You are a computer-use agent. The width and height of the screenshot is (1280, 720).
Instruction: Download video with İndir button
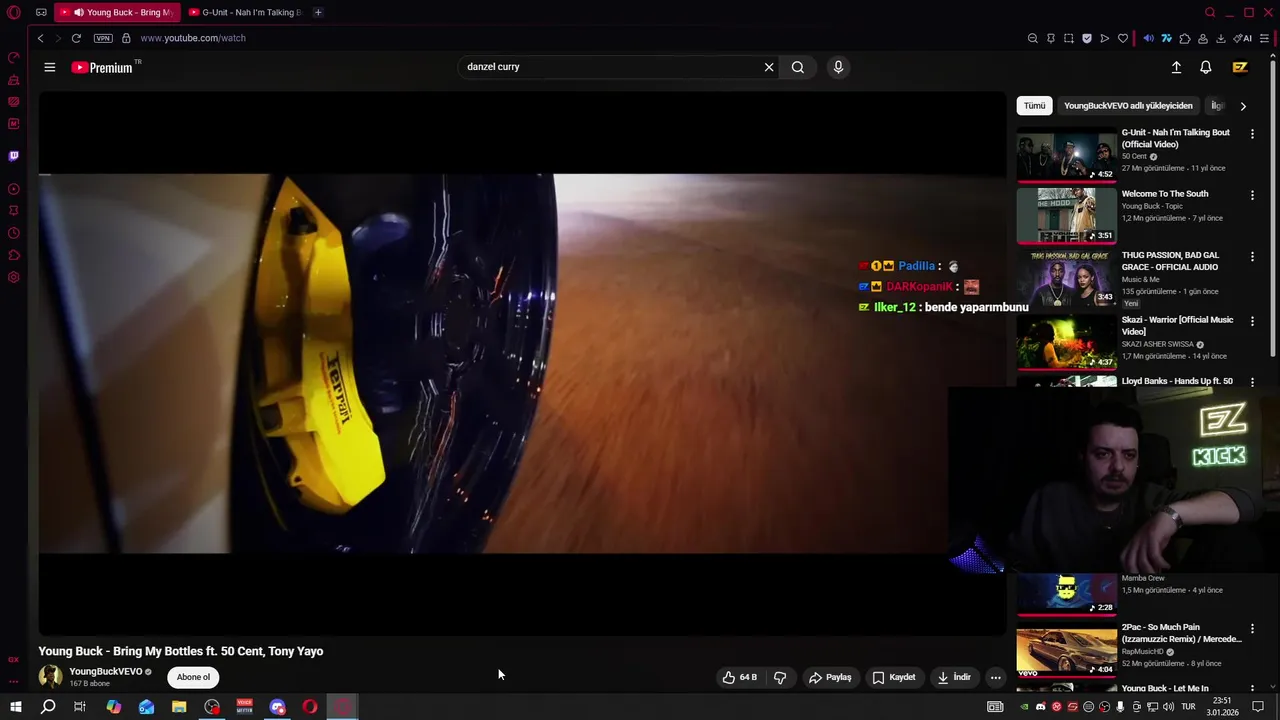(x=954, y=677)
